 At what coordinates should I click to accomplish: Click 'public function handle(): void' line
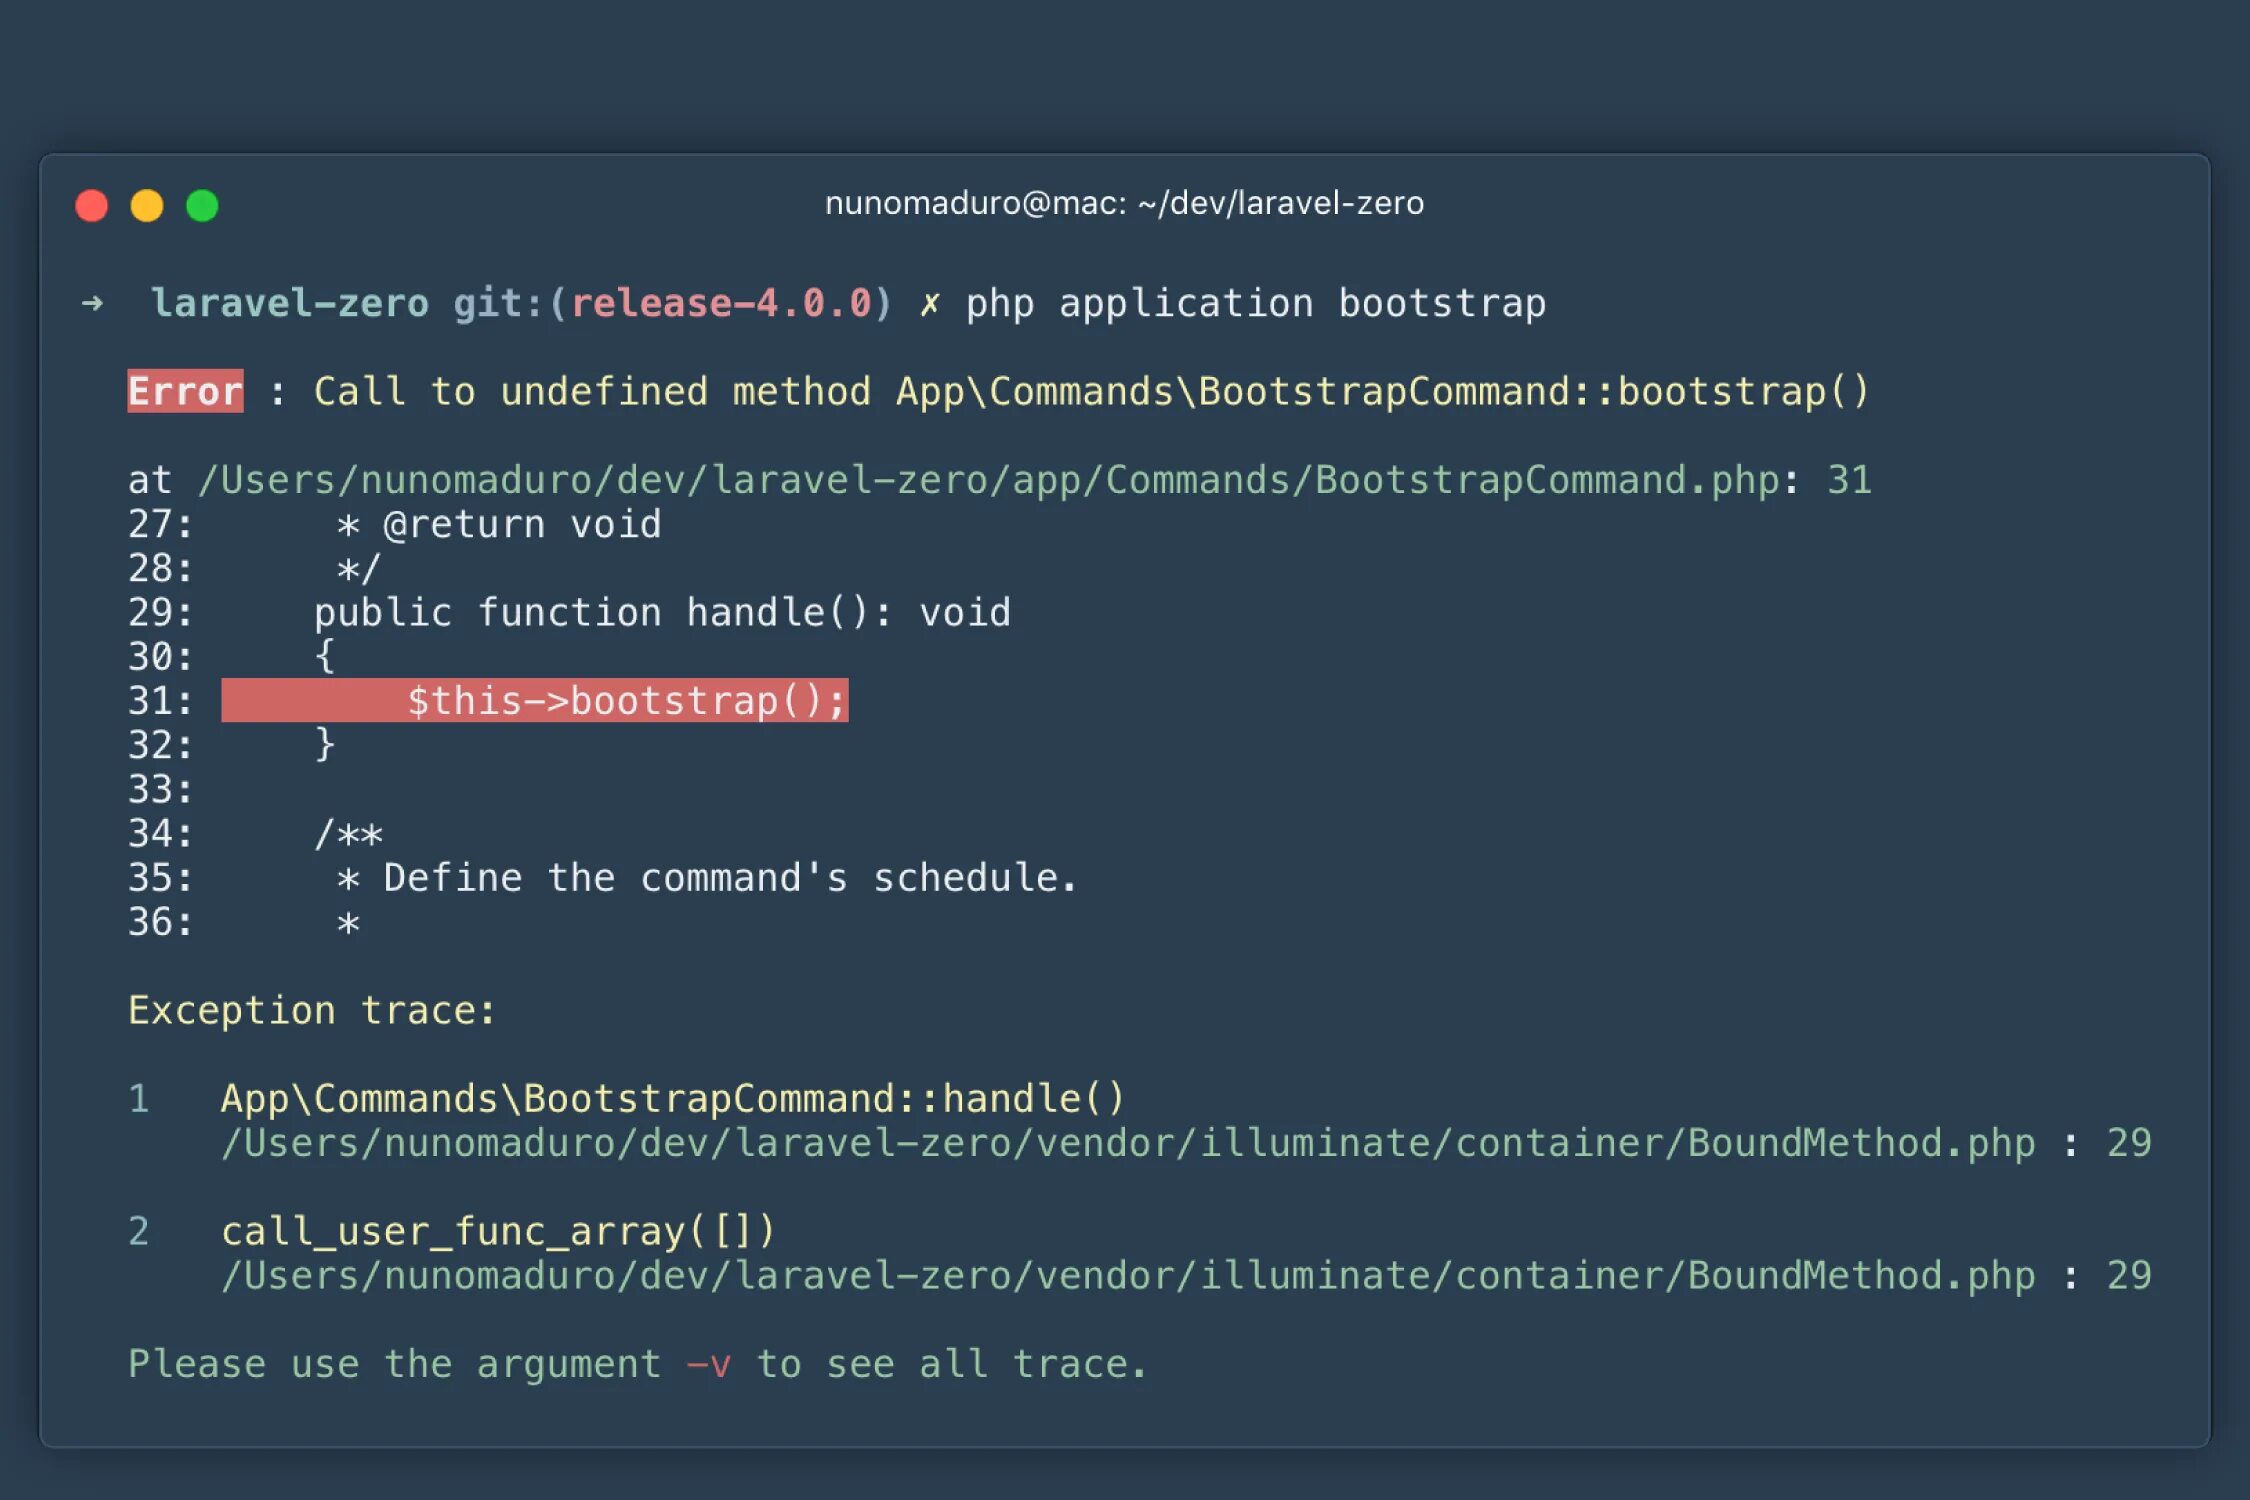[662, 612]
